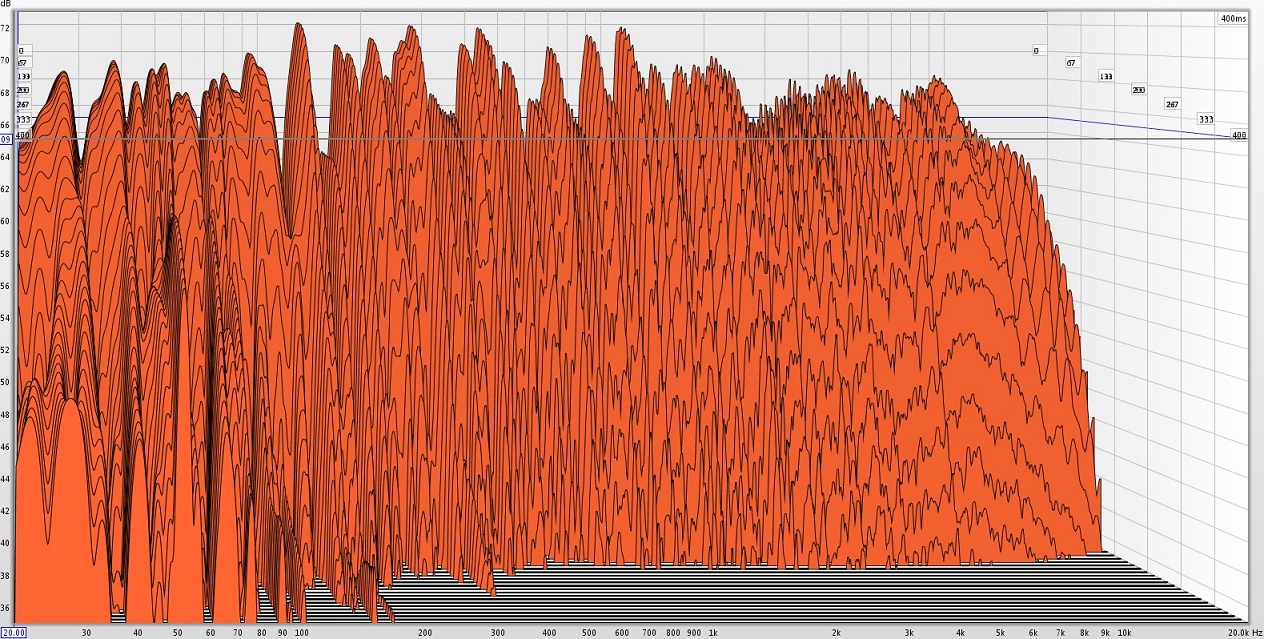
Task: Click the 10k tick on frequency axis
Action: 1124,633
